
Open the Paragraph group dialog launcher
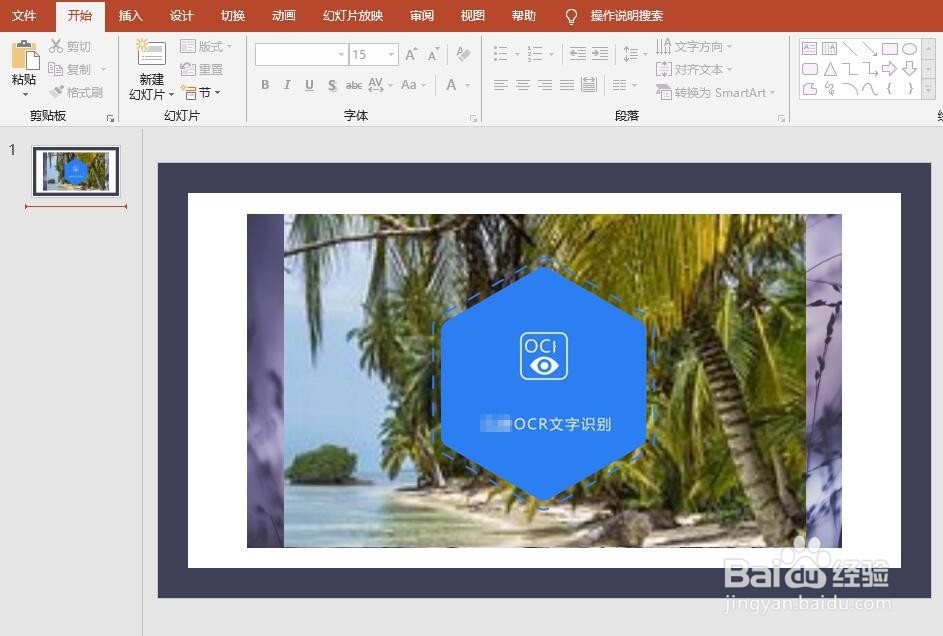[781, 118]
